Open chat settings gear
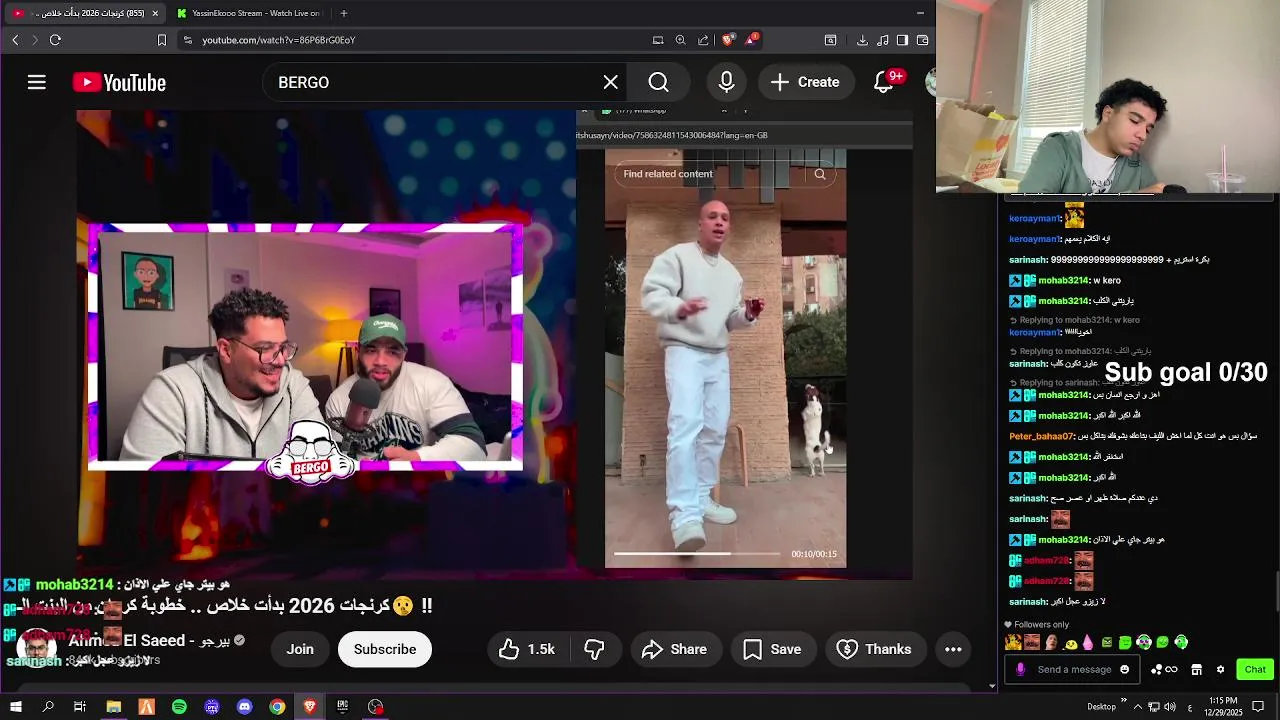Screen dimensions: 1280x720 point(1220,670)
